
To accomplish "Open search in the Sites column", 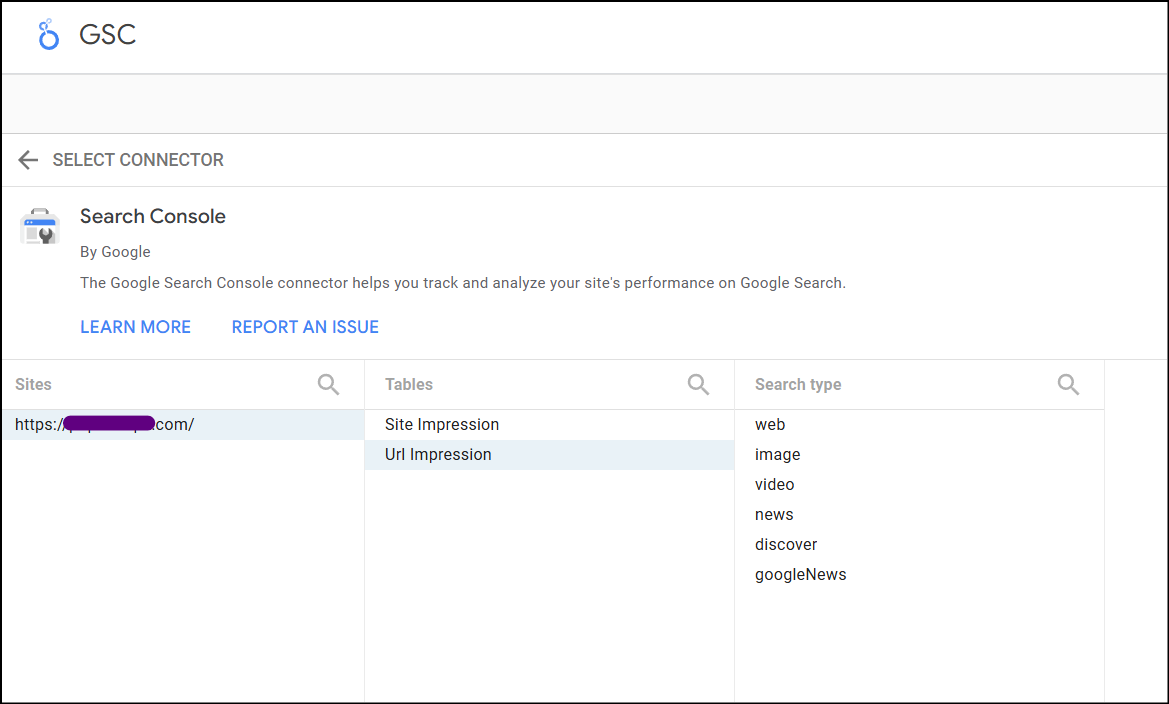I will pyautogui.click(x=328, y=384).
